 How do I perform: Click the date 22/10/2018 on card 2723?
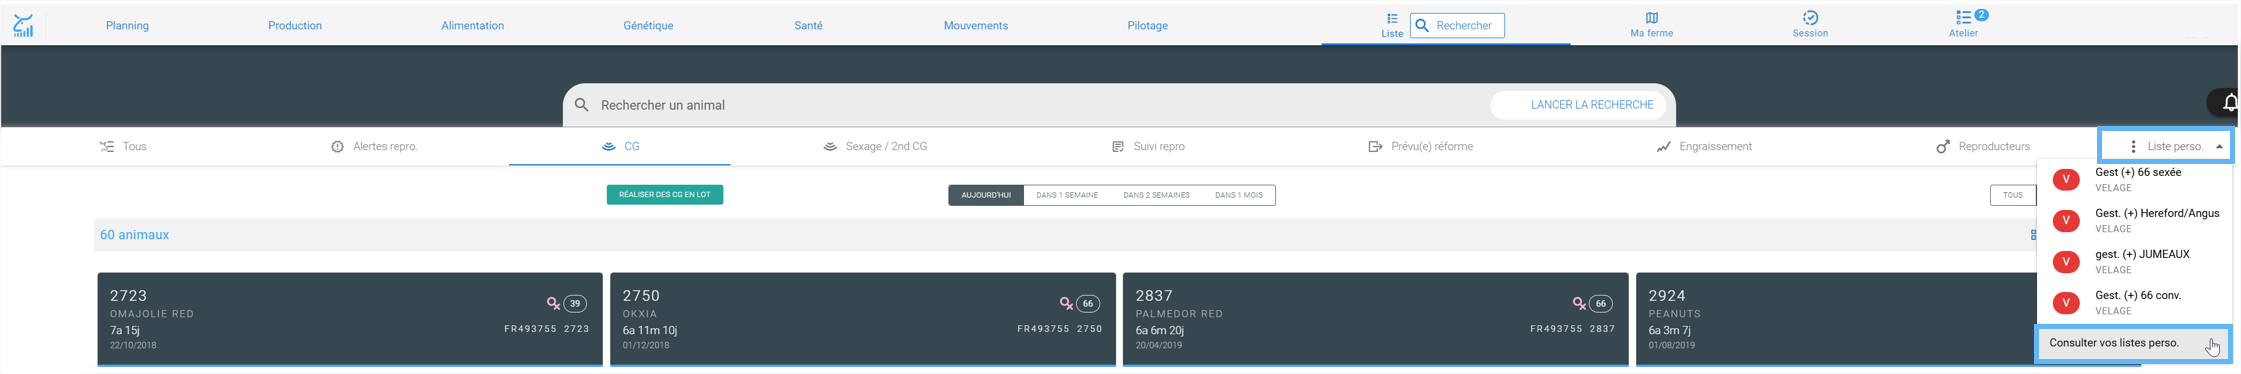(x=133, y=345)
